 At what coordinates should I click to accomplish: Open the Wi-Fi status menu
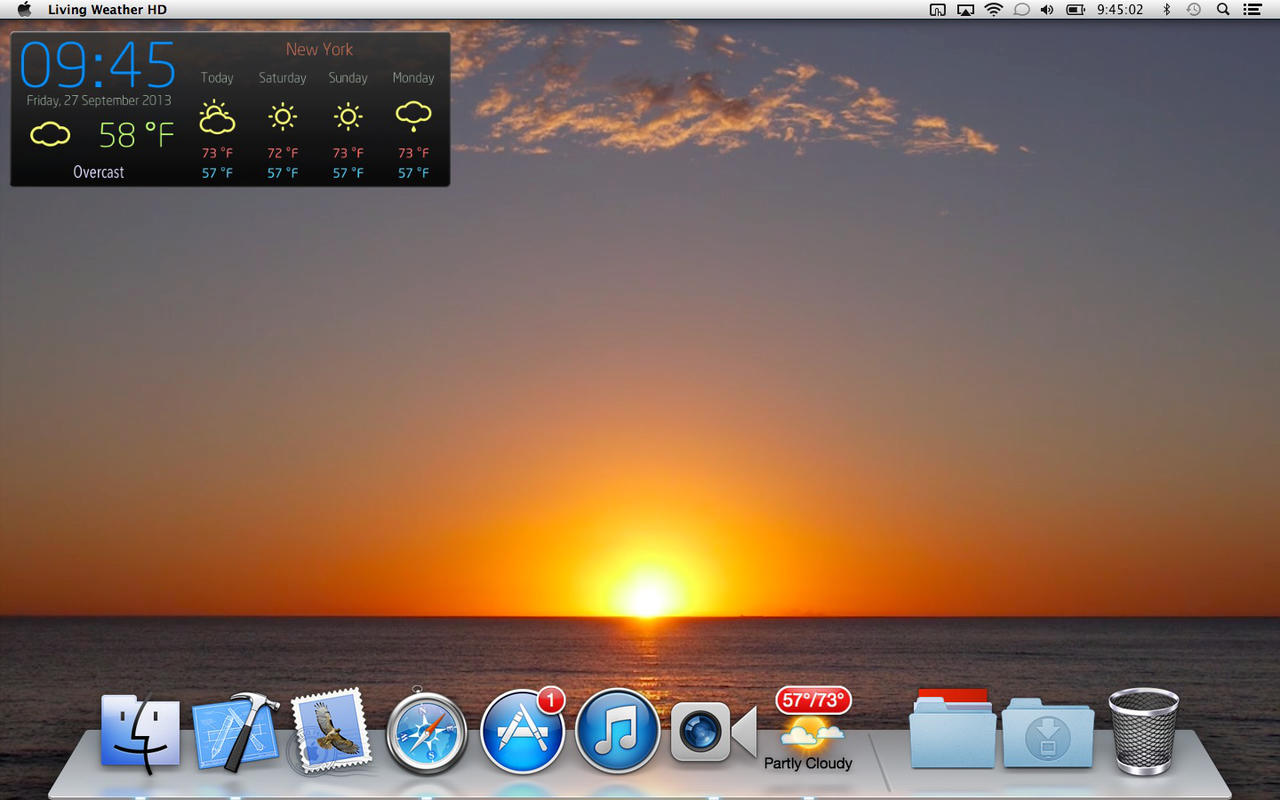tap(993, 10)
